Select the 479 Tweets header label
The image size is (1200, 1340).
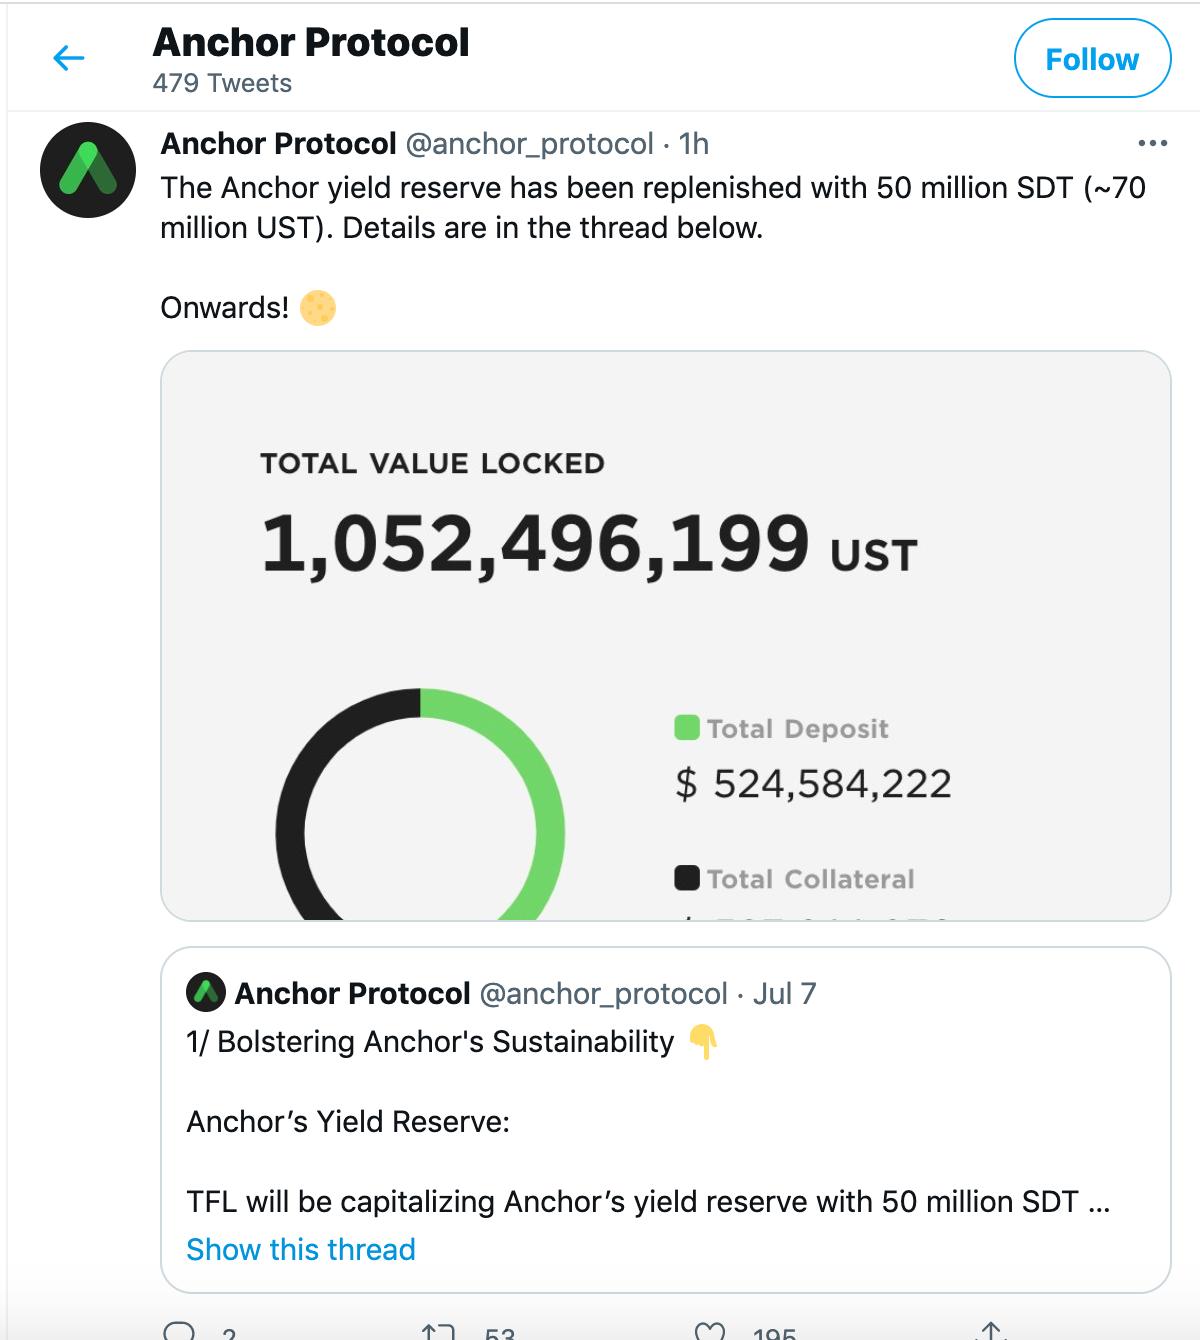click(x=221, y=84)
